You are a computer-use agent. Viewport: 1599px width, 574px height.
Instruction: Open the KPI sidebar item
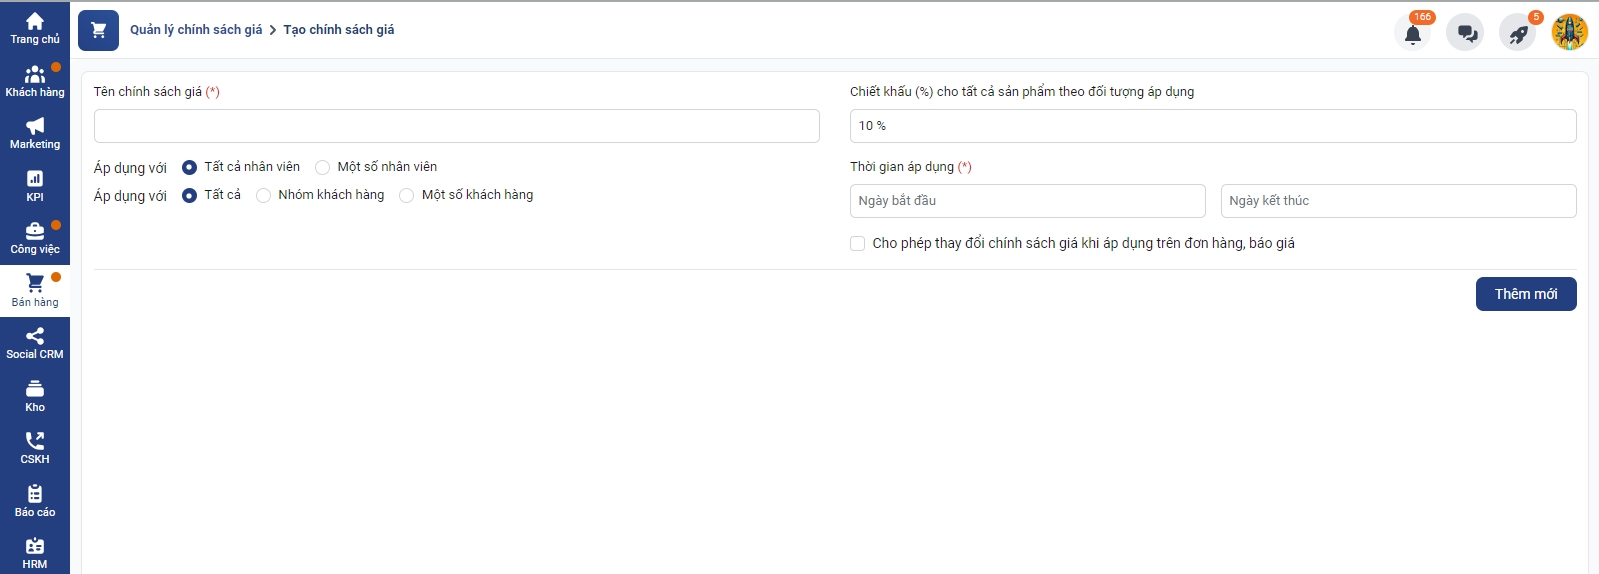[x=35, y=186]
